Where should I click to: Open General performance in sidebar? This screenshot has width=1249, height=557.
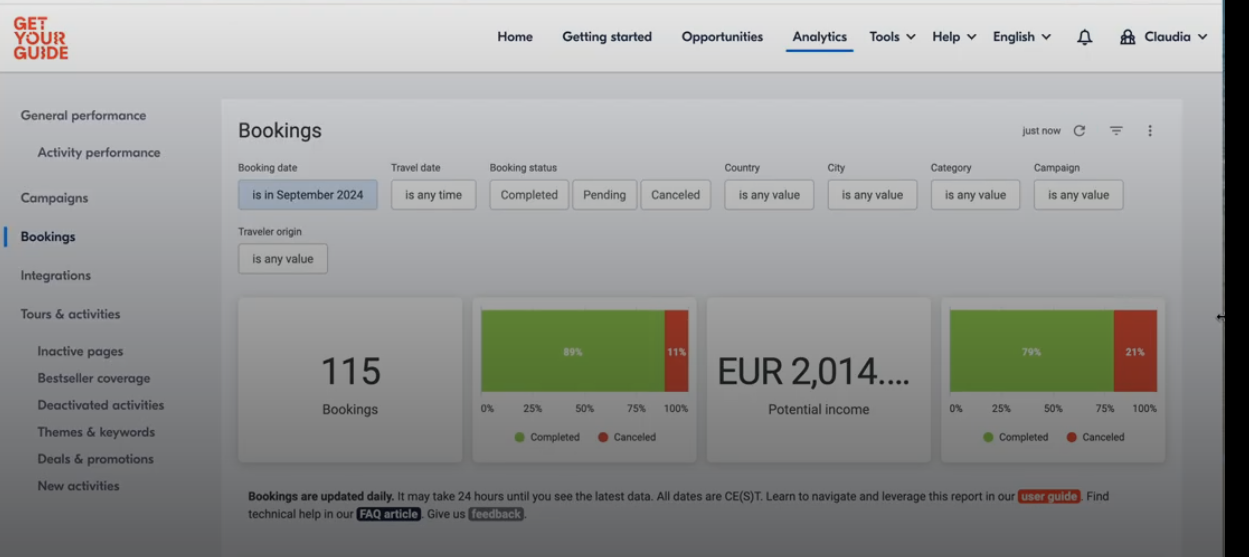(x=83, y=115)
